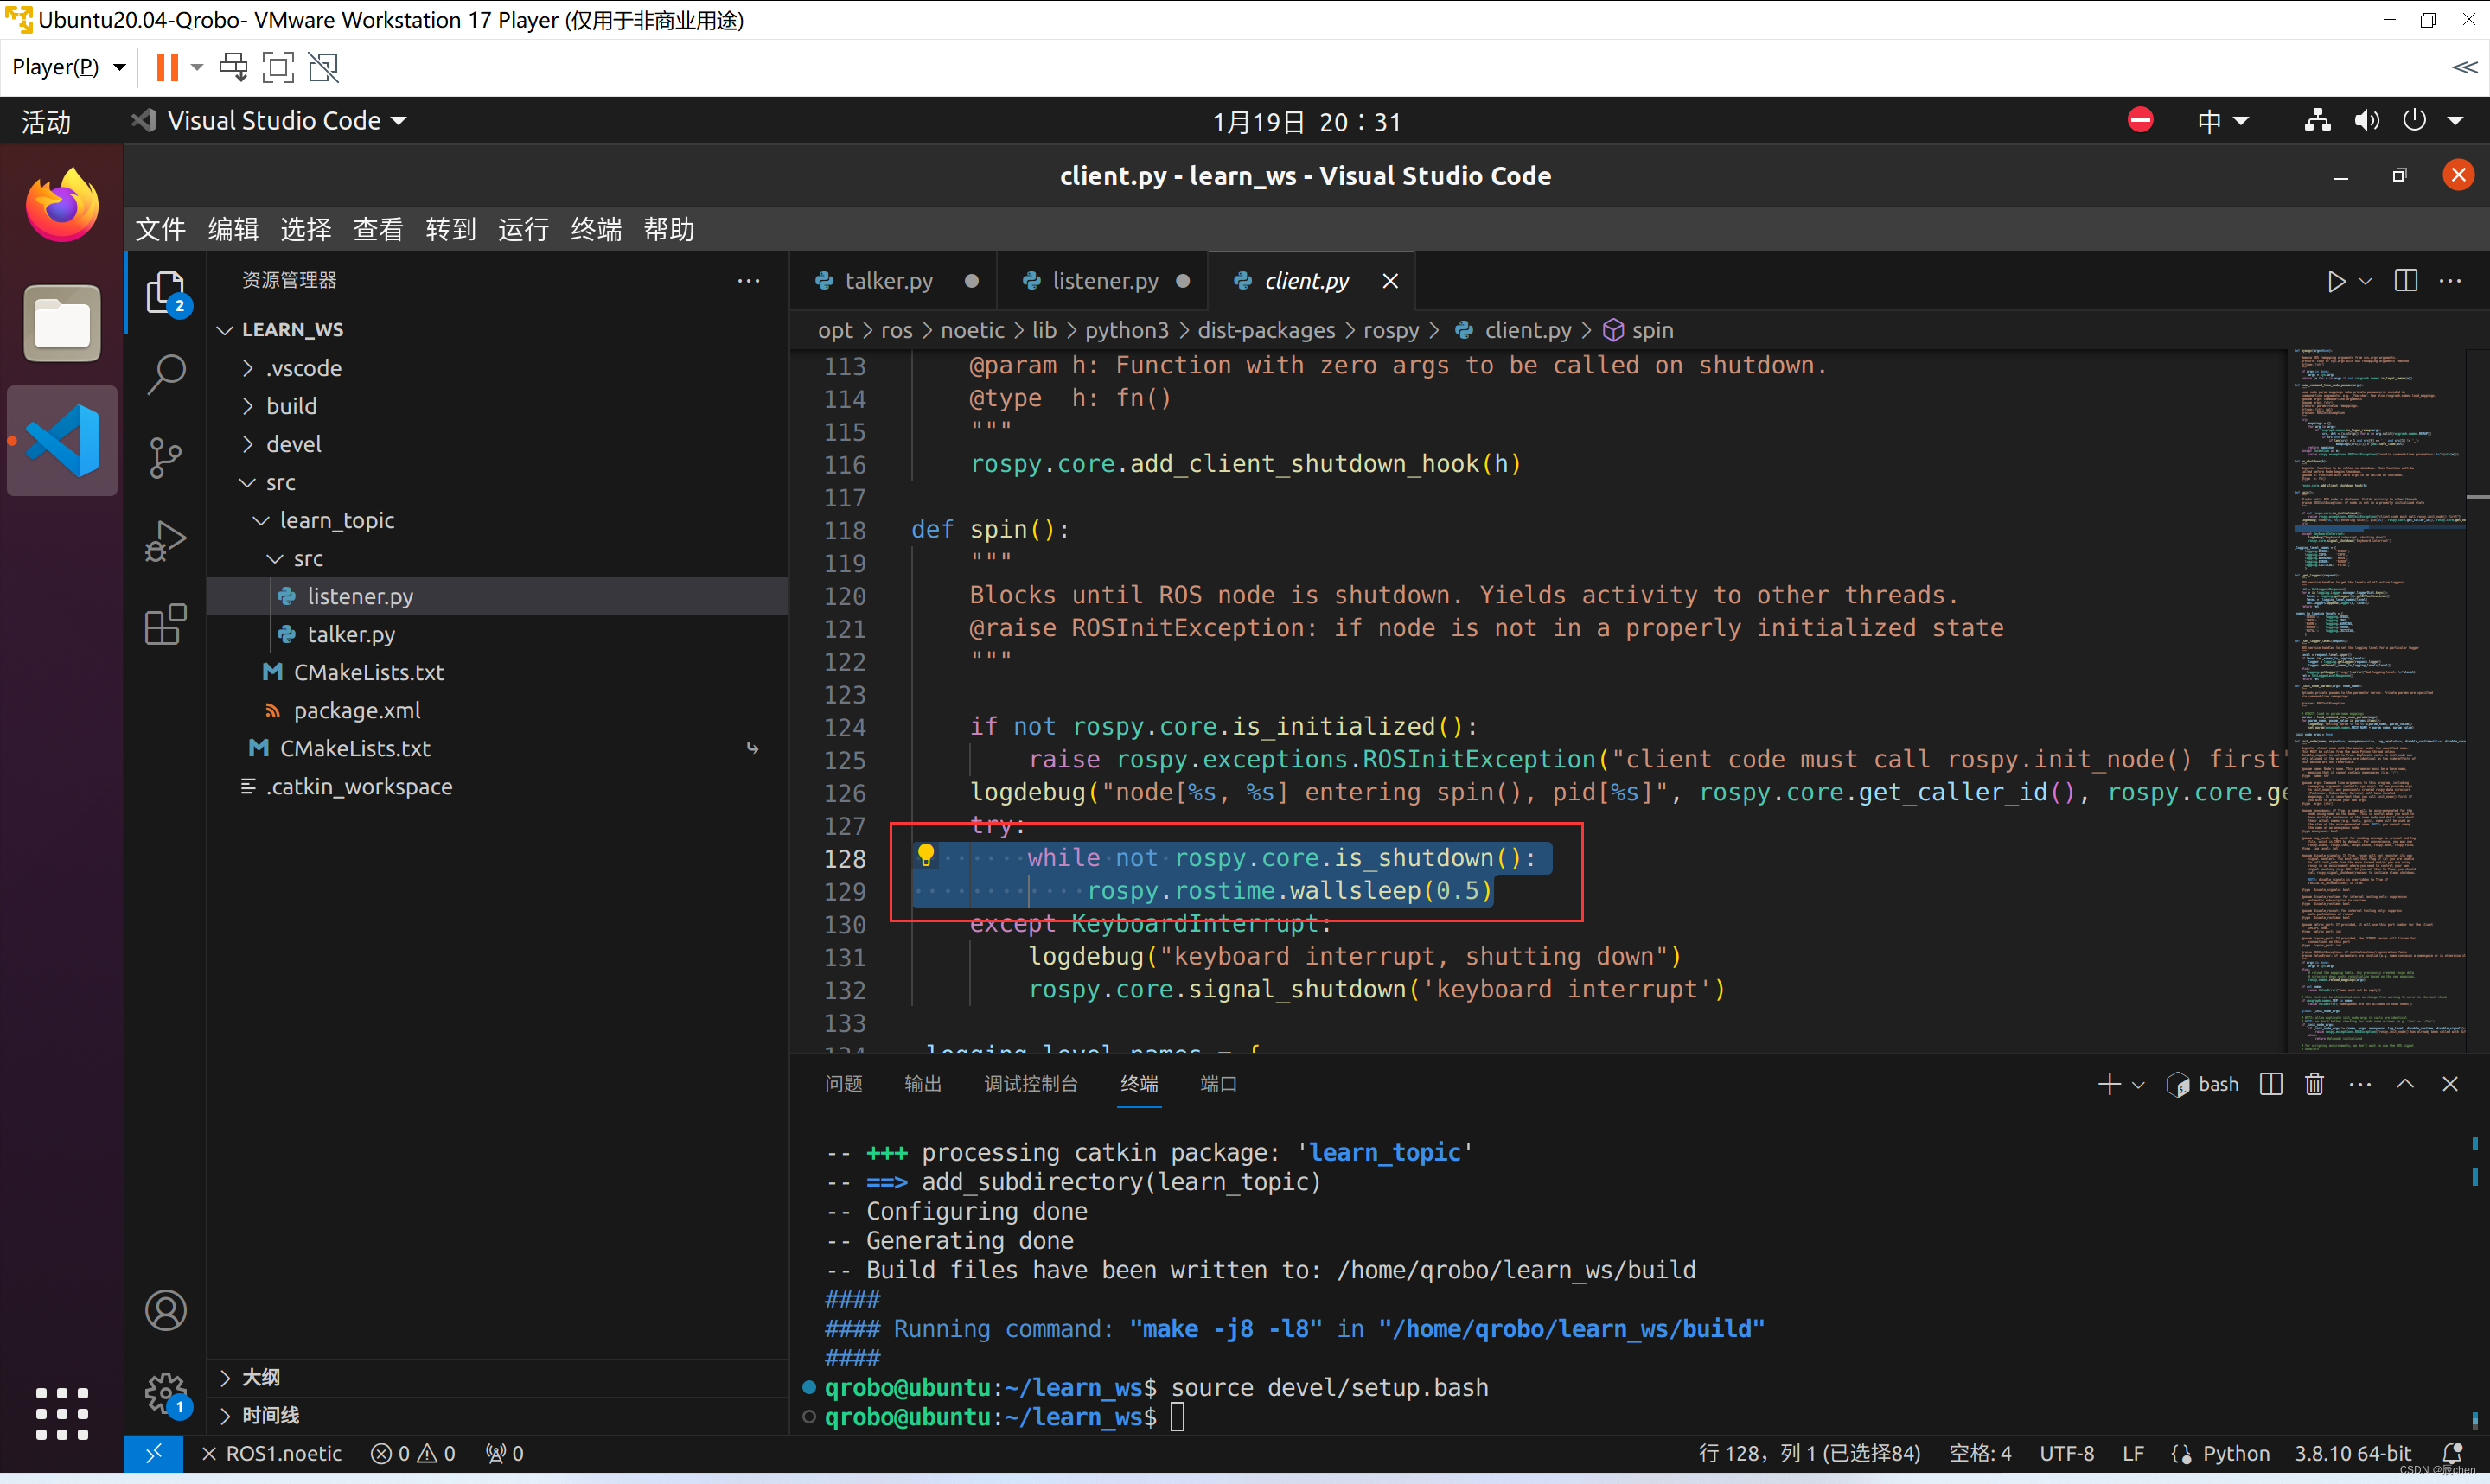The image size is (2490, 1484).
Task: Switch to 调试控制台 debug console tab
Action: pyautogui.click(x=1030, y=1084)
